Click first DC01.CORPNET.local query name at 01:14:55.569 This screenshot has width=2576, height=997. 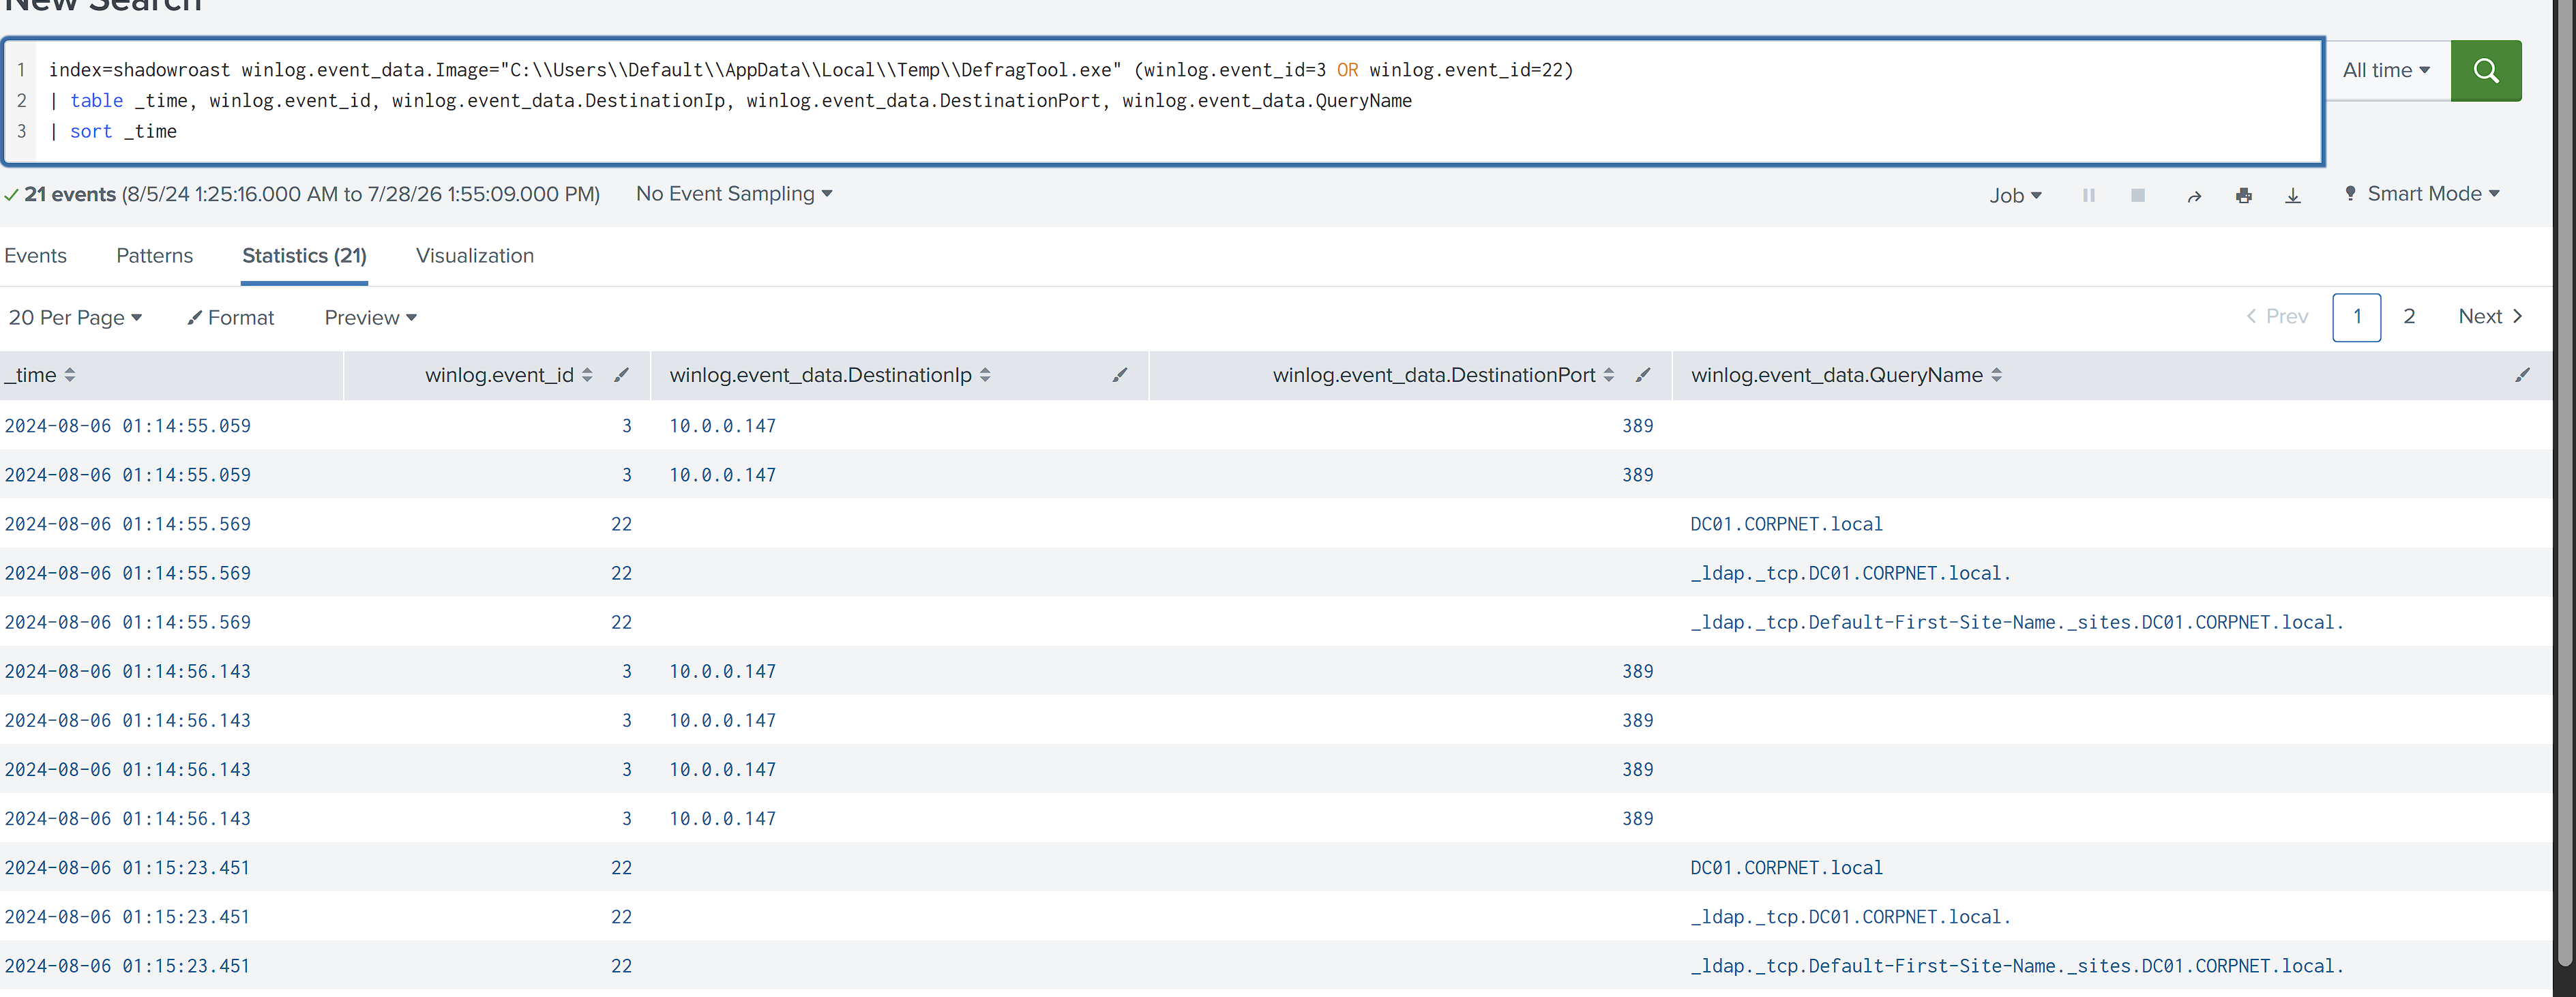[x=1786, y=524]
